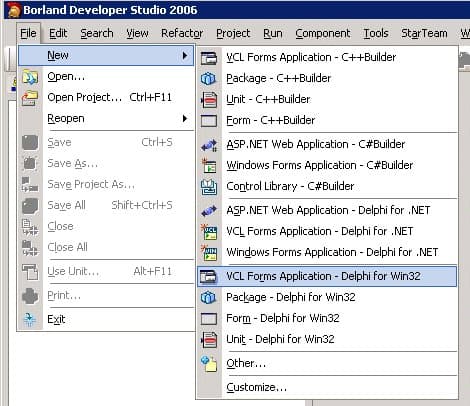Click the Package Delphi for Win32 icon

coord(209,297)
